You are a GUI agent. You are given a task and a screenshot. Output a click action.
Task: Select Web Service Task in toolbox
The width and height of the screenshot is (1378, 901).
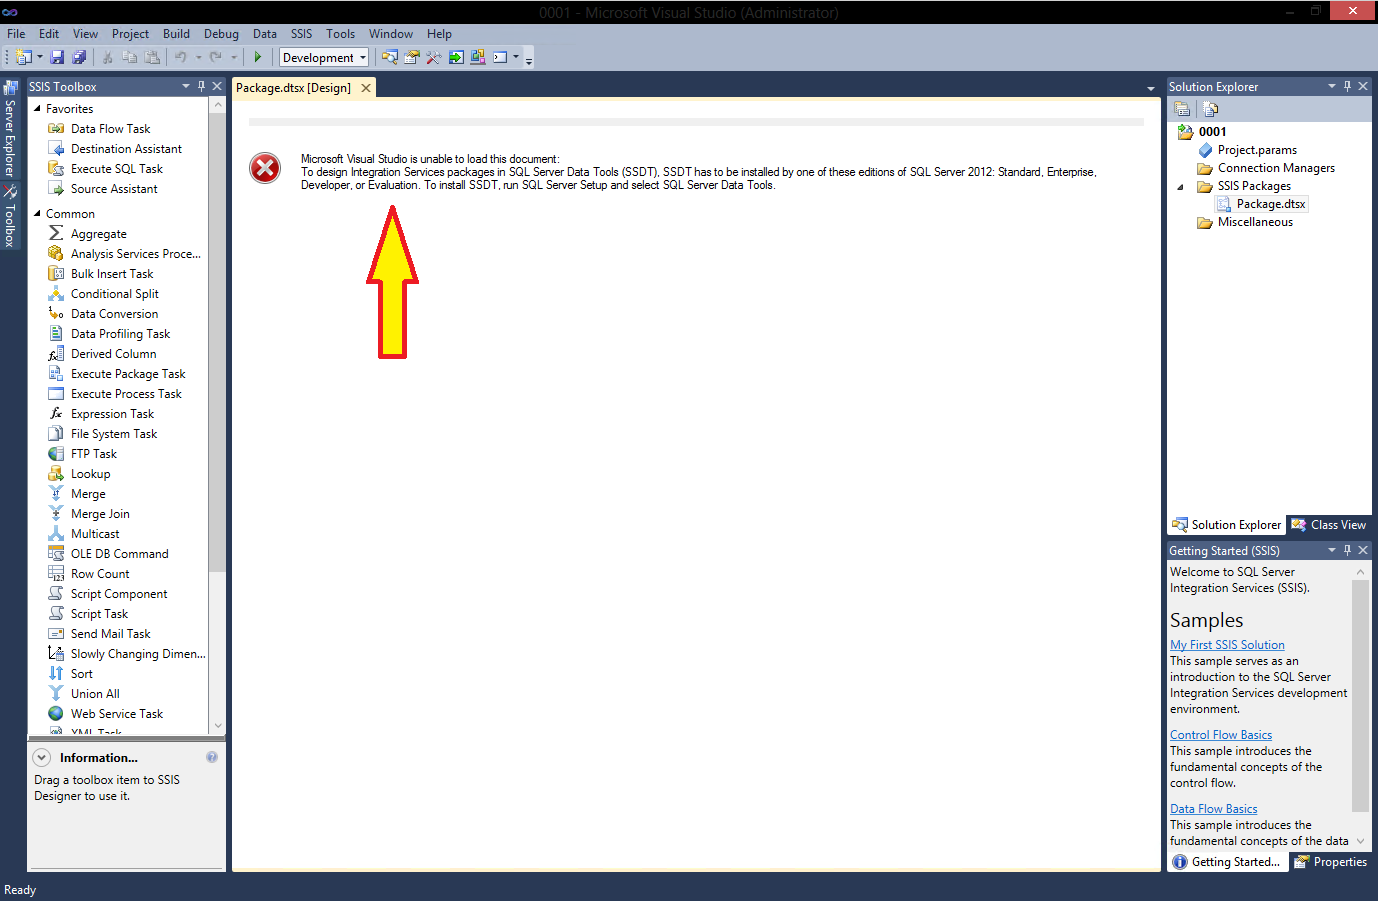[116, 714]
